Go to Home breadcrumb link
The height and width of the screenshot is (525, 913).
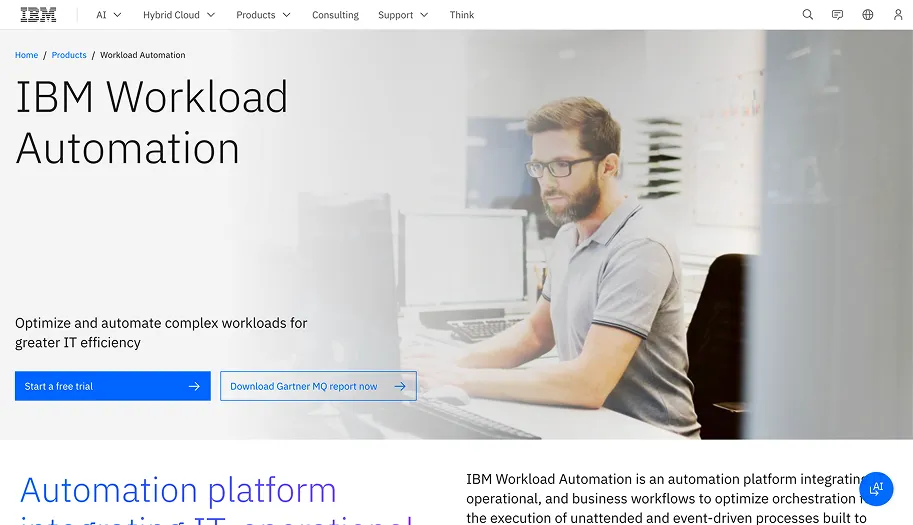click(26, 55)
